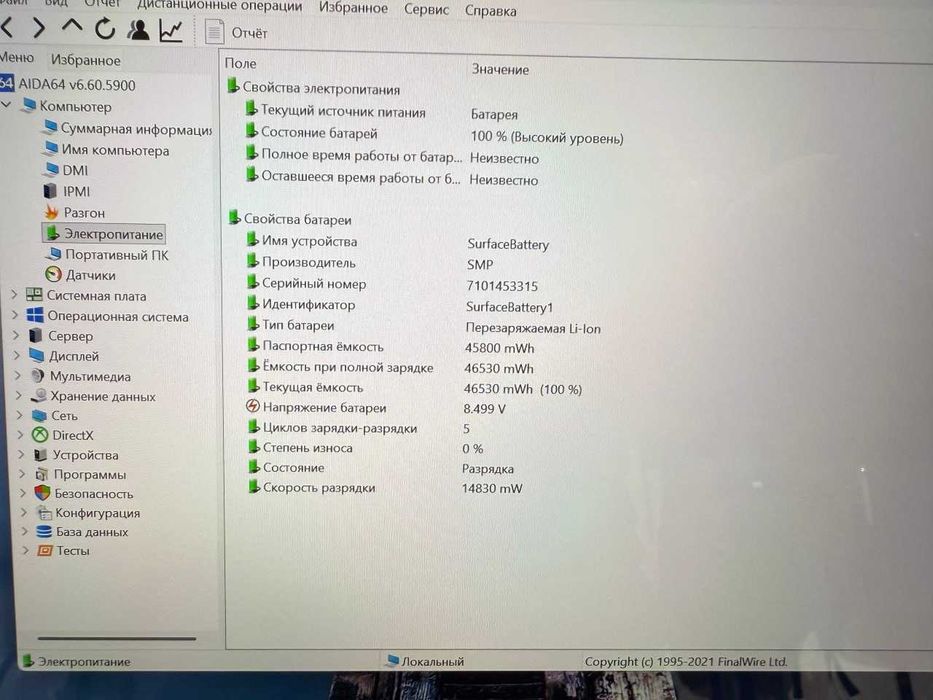
Task: Click the Значение column header
Action: tap(500, 69)
